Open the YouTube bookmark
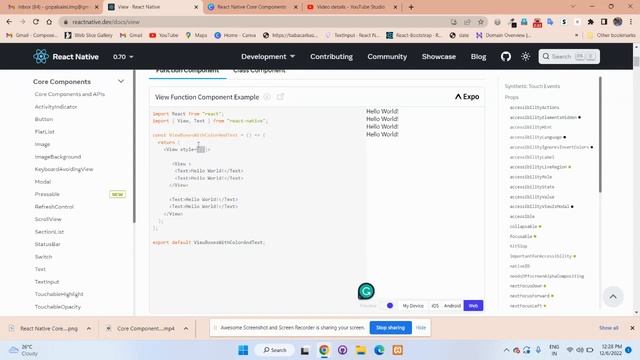 tap(164, 35)
